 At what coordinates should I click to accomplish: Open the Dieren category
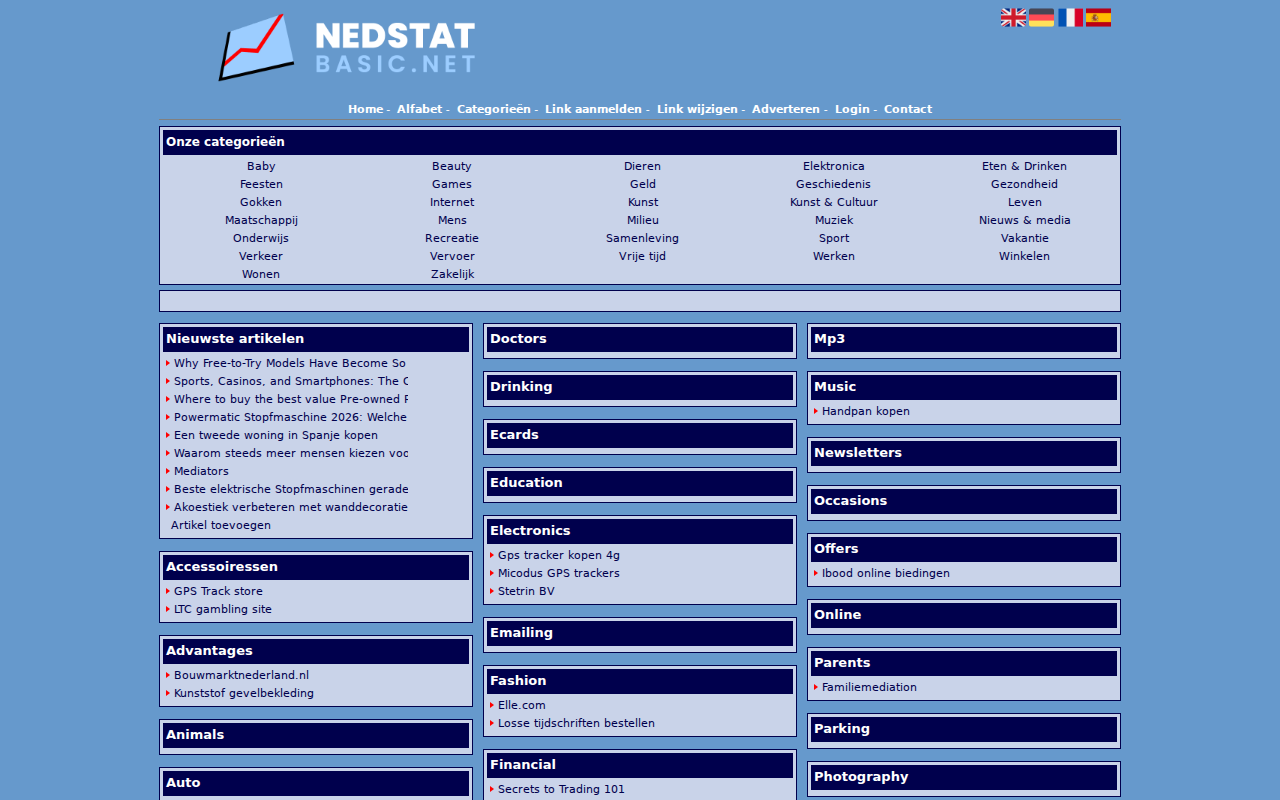click(643, 166)
